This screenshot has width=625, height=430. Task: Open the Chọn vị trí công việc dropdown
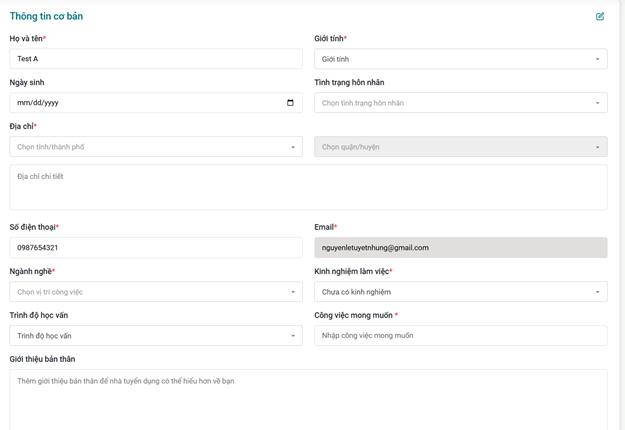[156, 292]
